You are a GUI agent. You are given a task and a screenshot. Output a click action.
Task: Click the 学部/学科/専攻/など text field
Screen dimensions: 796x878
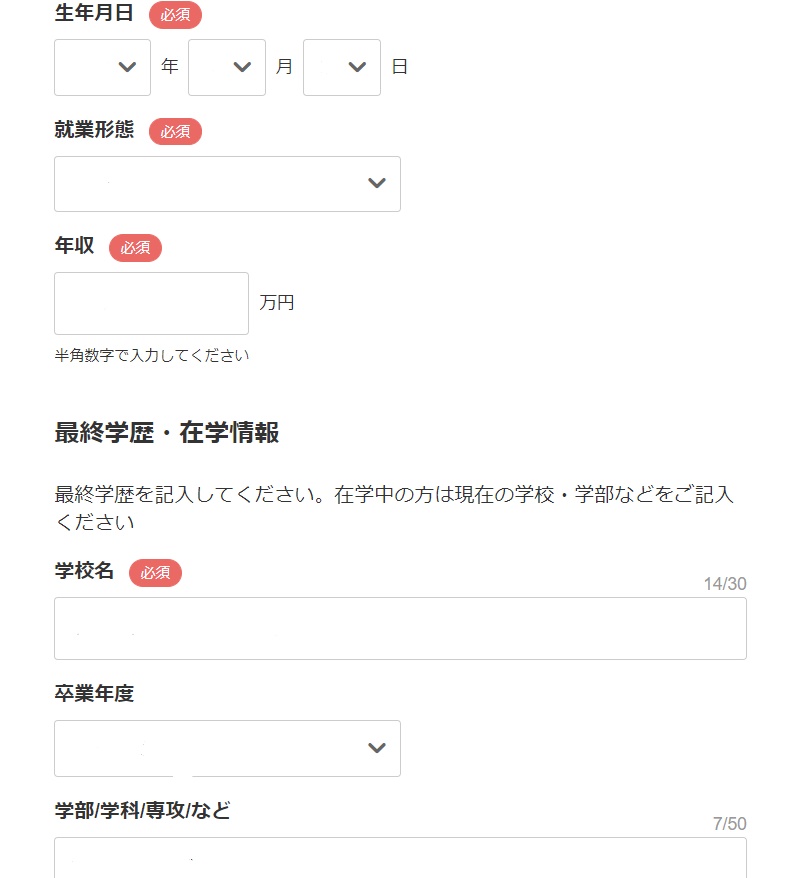click(x=400, y=858)
